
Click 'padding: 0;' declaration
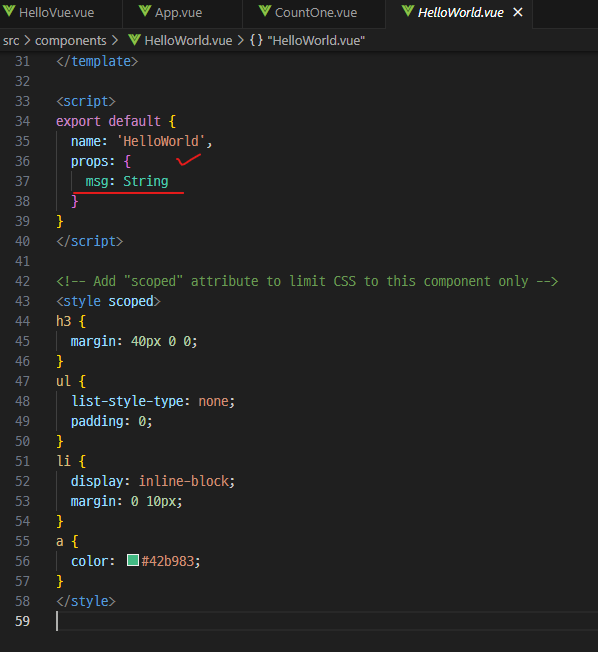[x=111, y=421]
